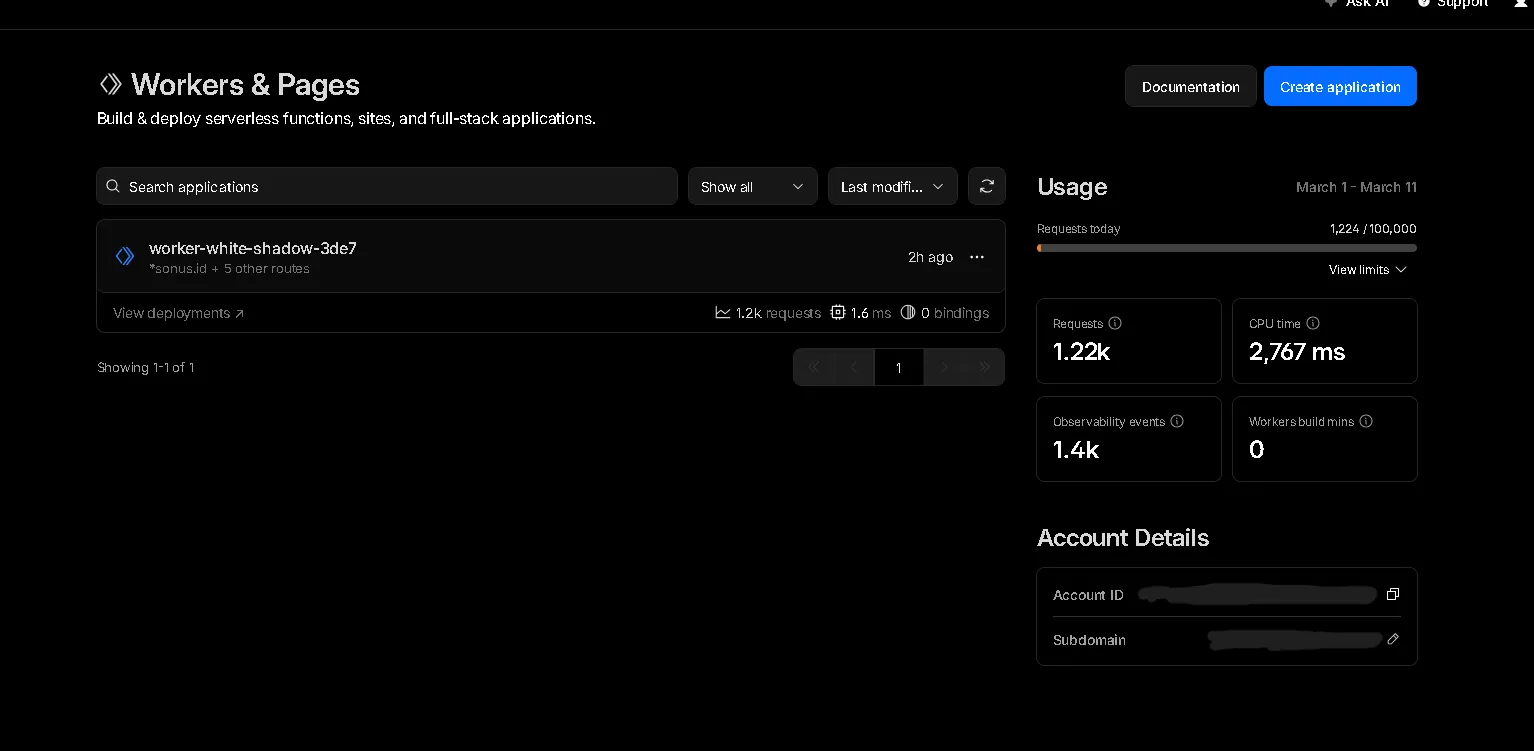Click the bindings icon next to 0 bindings
1534x751 pixels.
pos(908,312)
